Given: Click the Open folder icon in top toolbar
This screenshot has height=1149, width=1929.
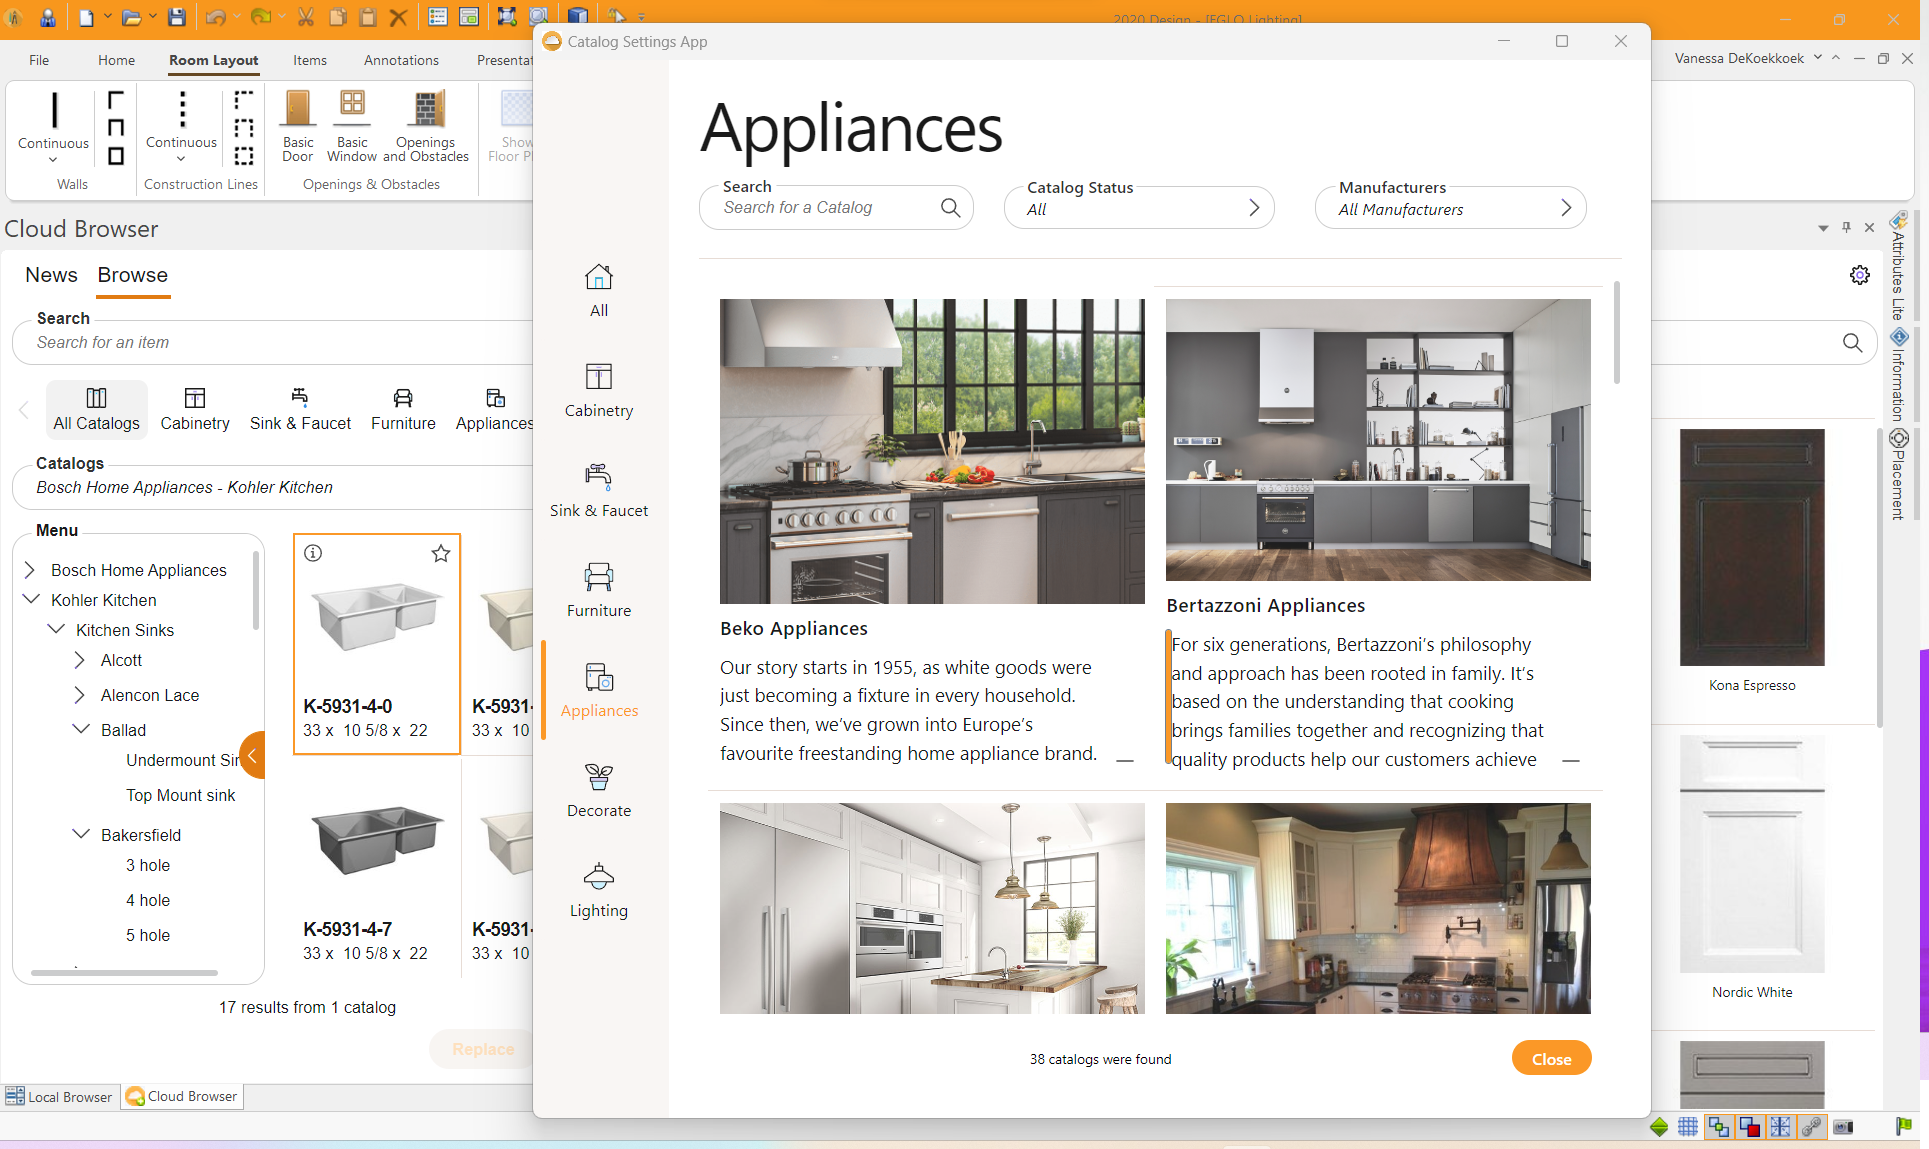Looking at the screenshot, I should [x=131, y=17].
